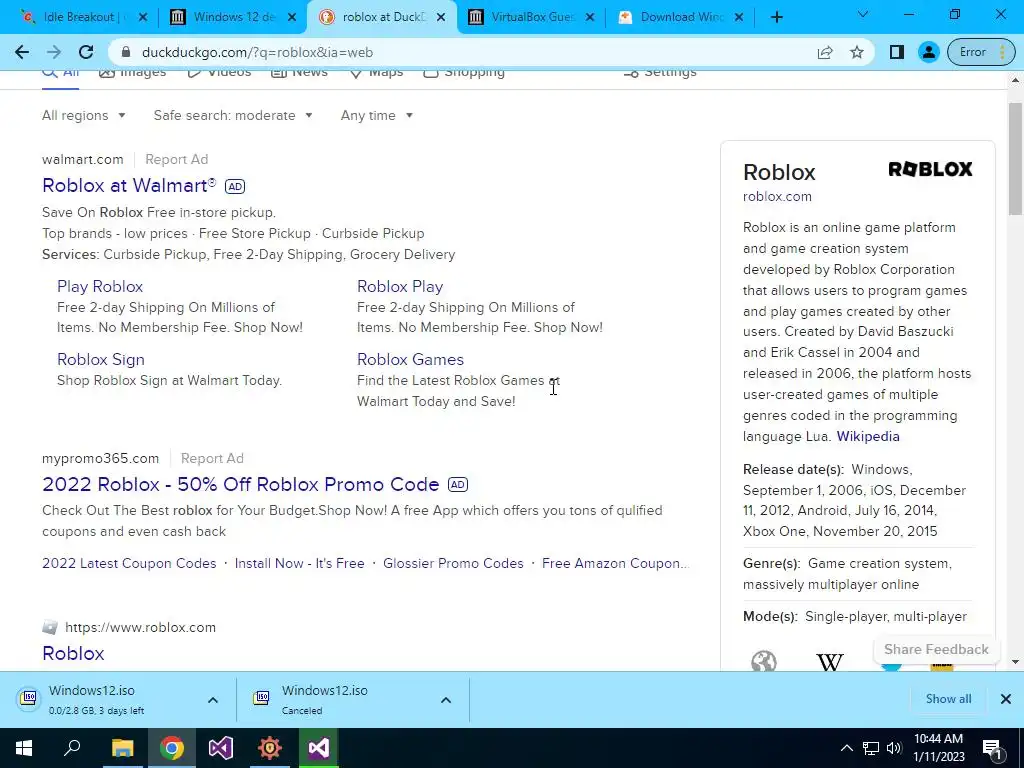
Task: Close the downloads bar
Action: coord(1006,699)
